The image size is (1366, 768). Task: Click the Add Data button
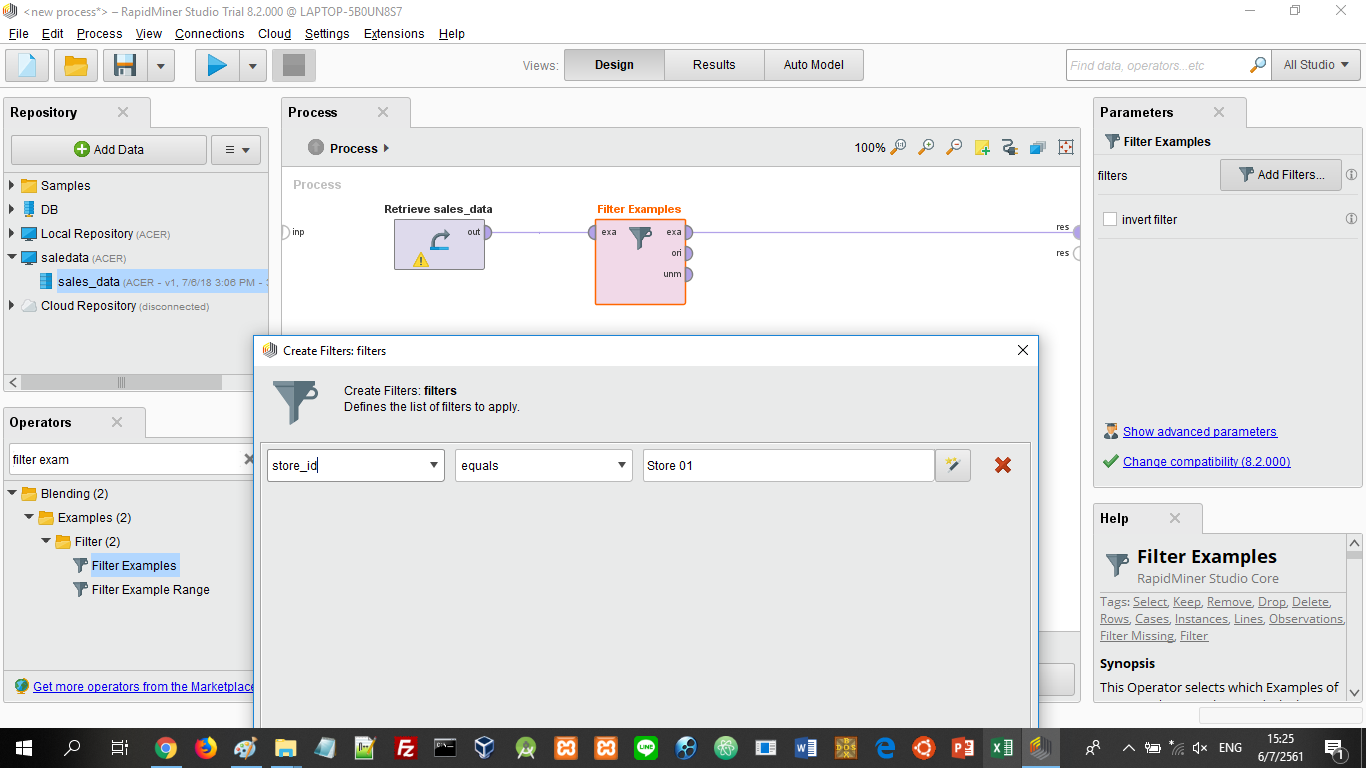pyautogui.click(x=109, y=149)
